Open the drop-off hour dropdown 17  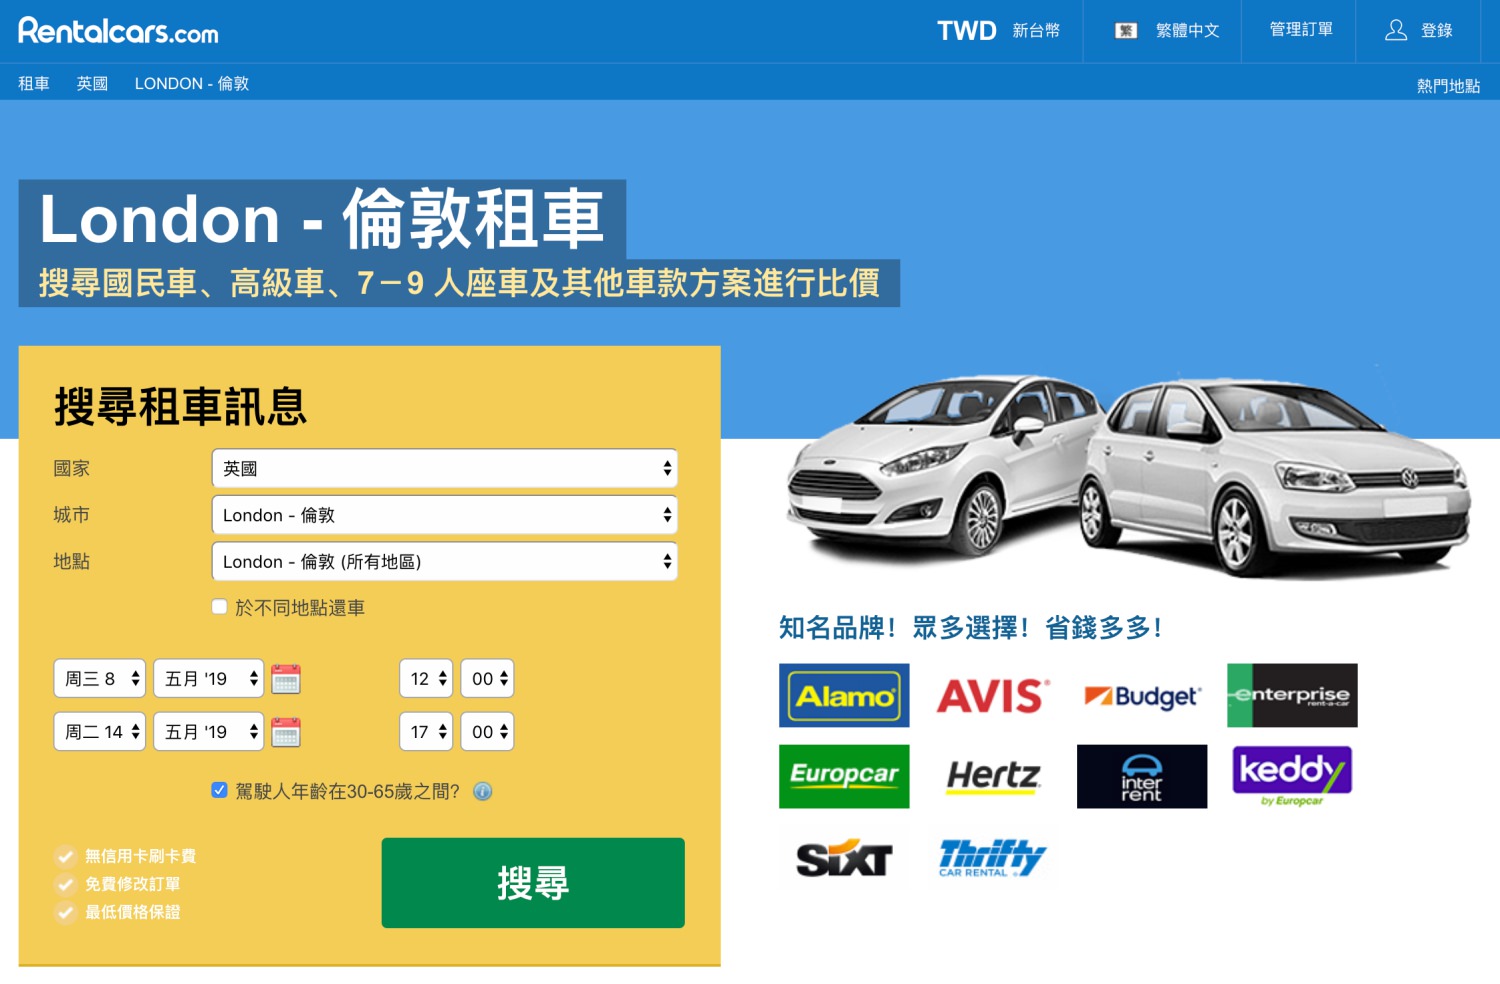pos(426,731)
